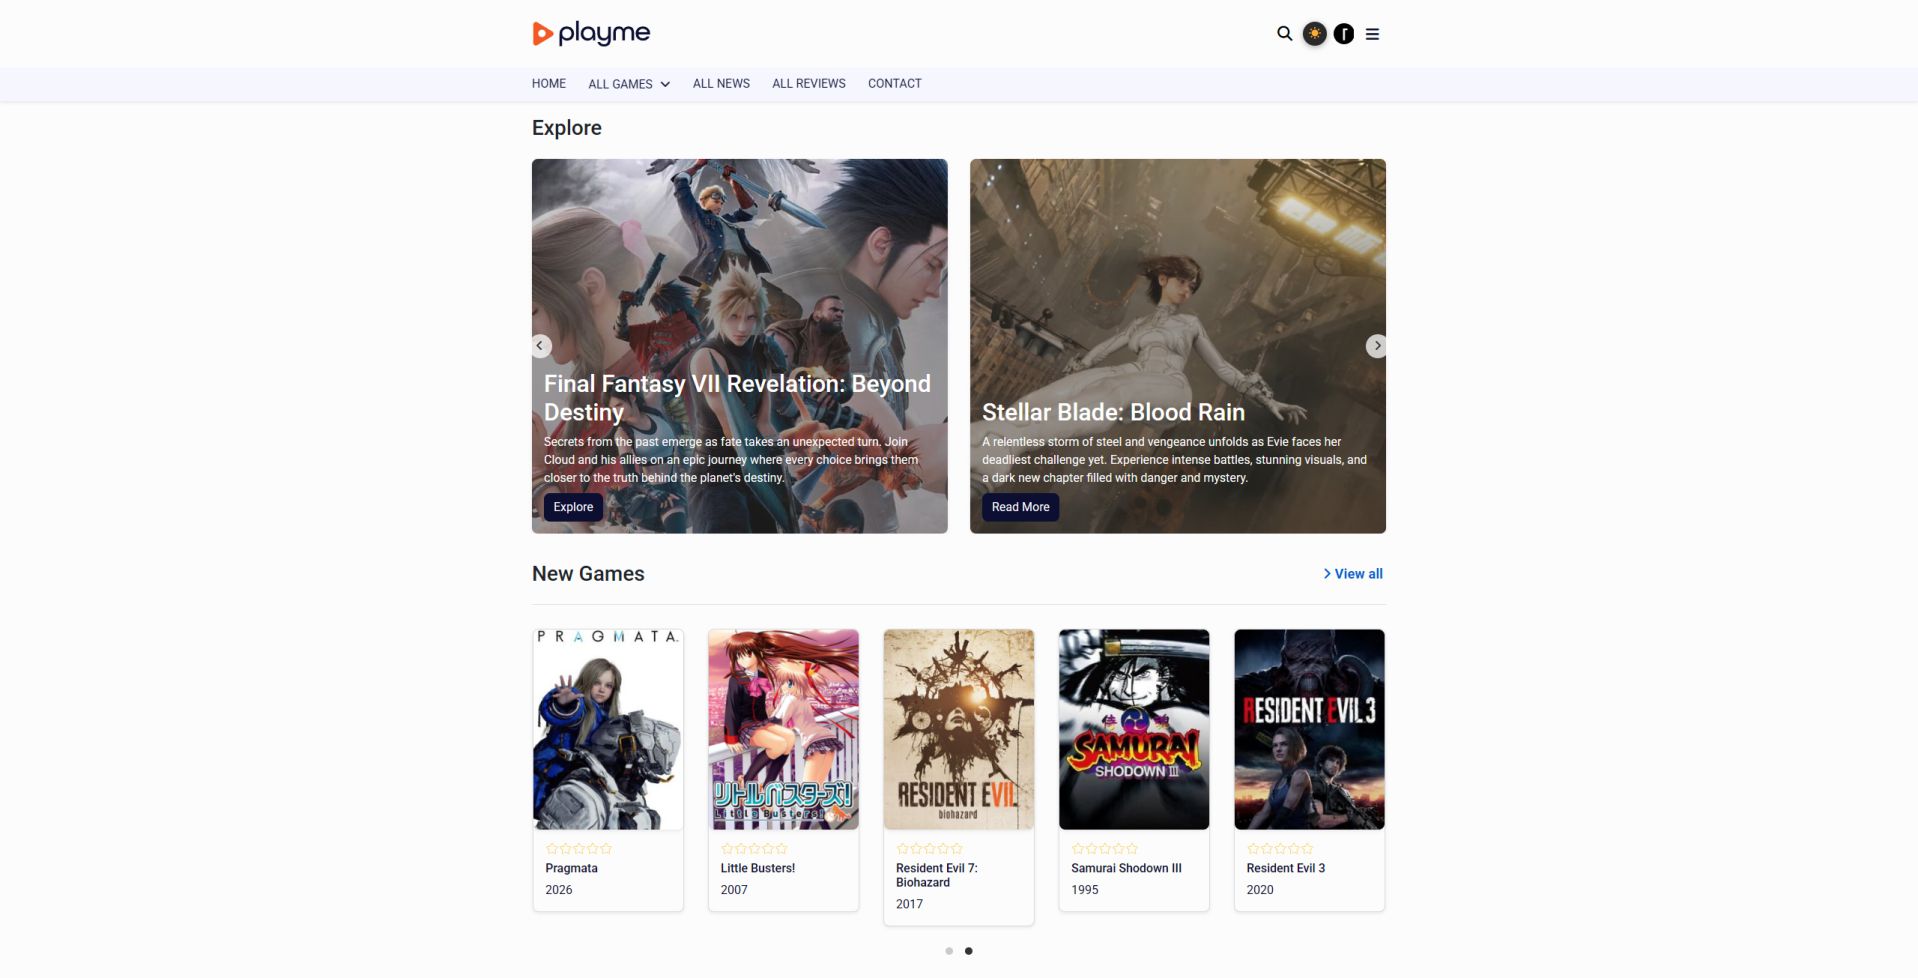Expand the ALL GAMES dropdown
Screen dimensions: 1918x978
click(629, 84)
